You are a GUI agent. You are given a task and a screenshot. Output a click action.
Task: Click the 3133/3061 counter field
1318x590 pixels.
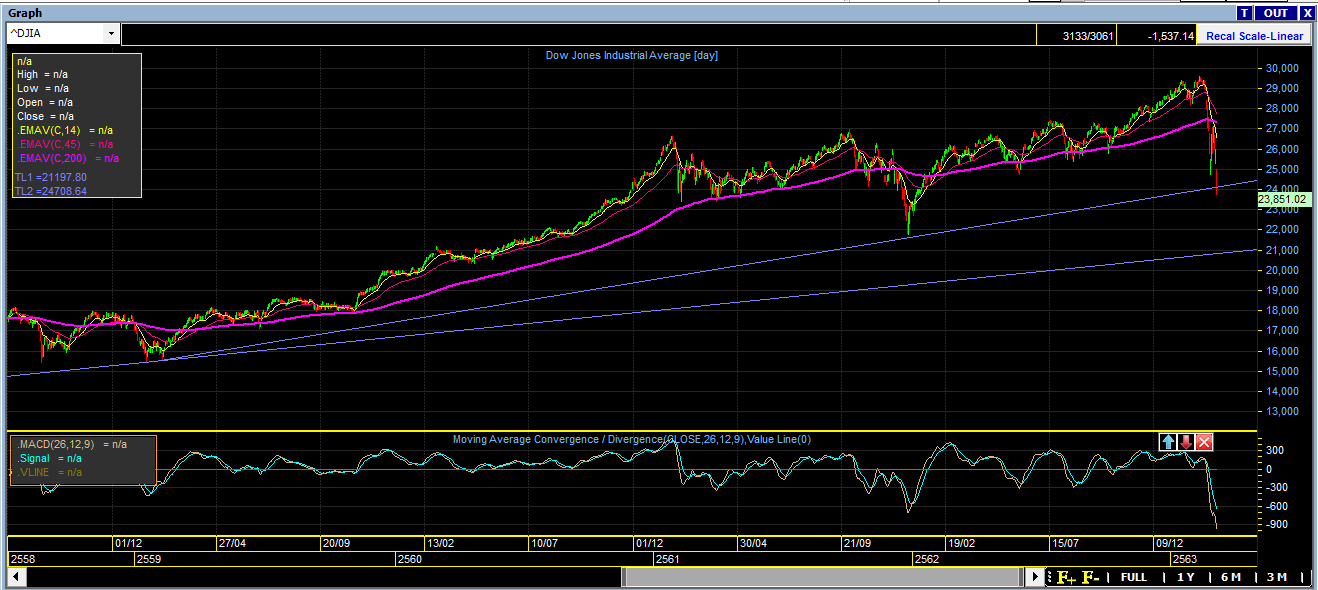coord(1075,36)
